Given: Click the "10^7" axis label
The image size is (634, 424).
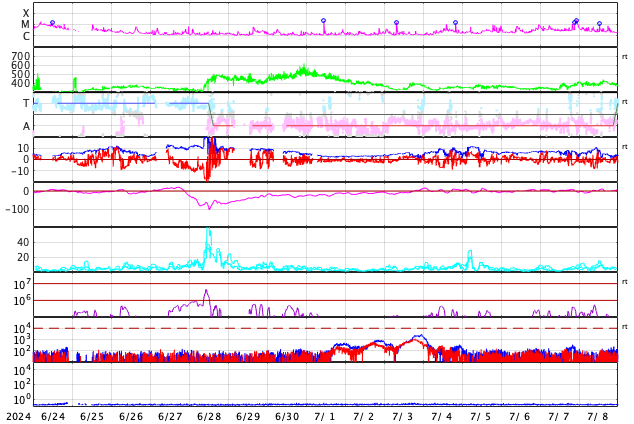Looking at the screenshot, I should tap(22, 284).
